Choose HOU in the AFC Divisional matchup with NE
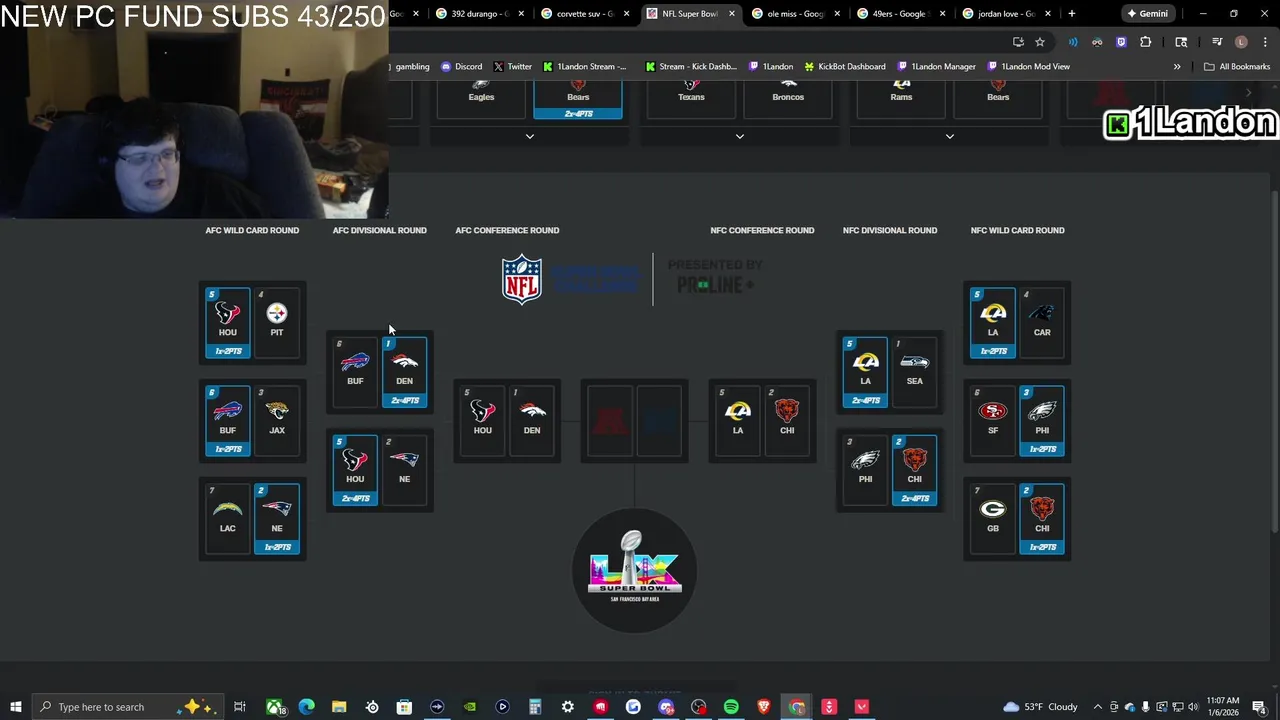This screenshot has width=1280, height=720. [x=355, y=469]
